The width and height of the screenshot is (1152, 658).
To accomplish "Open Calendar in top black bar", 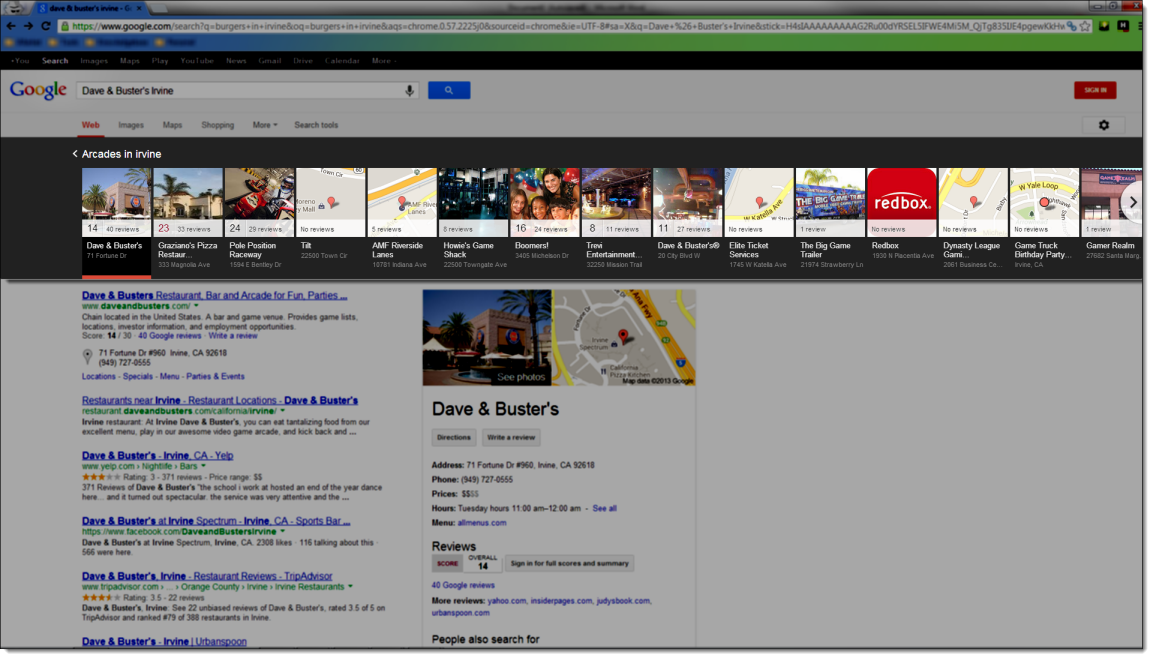I will click(x=342, y=61).
